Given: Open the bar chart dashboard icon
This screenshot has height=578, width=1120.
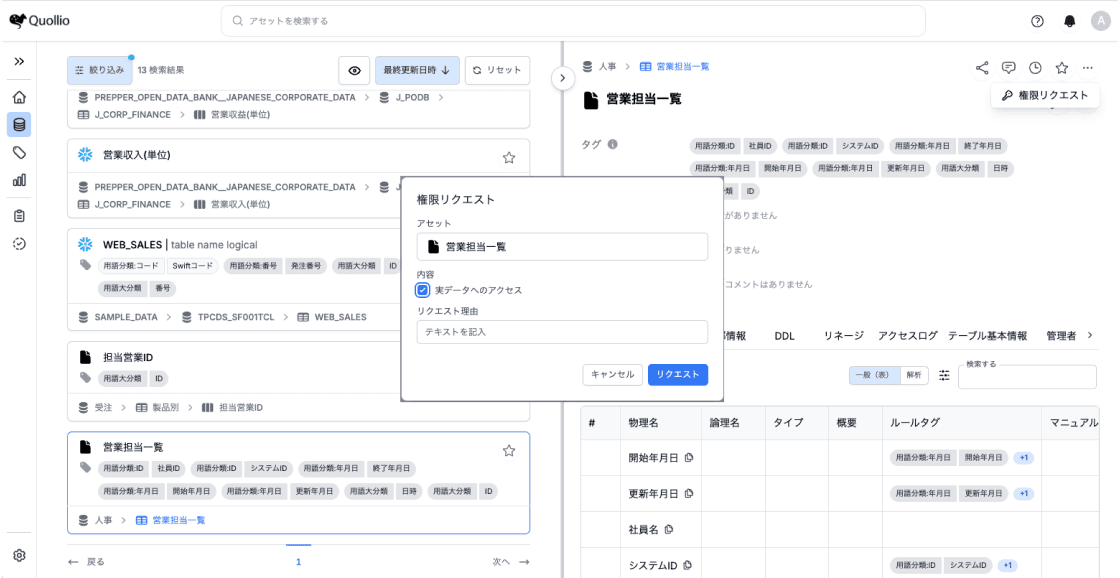Looking at the screenshot, I should (x=19, y=180).
